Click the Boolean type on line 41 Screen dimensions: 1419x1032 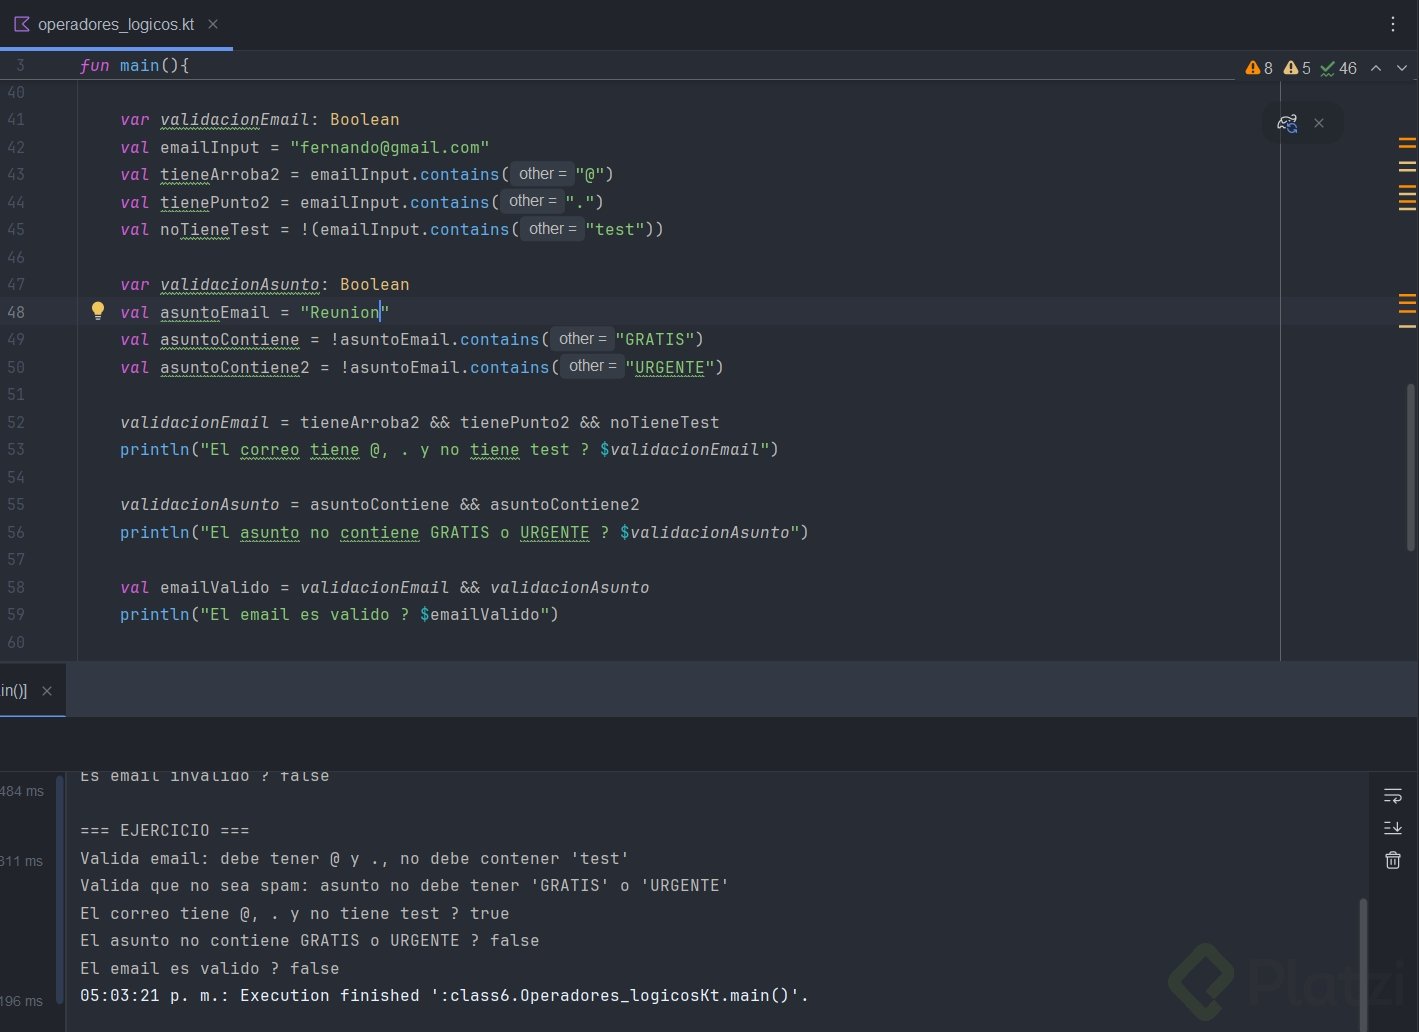coord(365,119)
